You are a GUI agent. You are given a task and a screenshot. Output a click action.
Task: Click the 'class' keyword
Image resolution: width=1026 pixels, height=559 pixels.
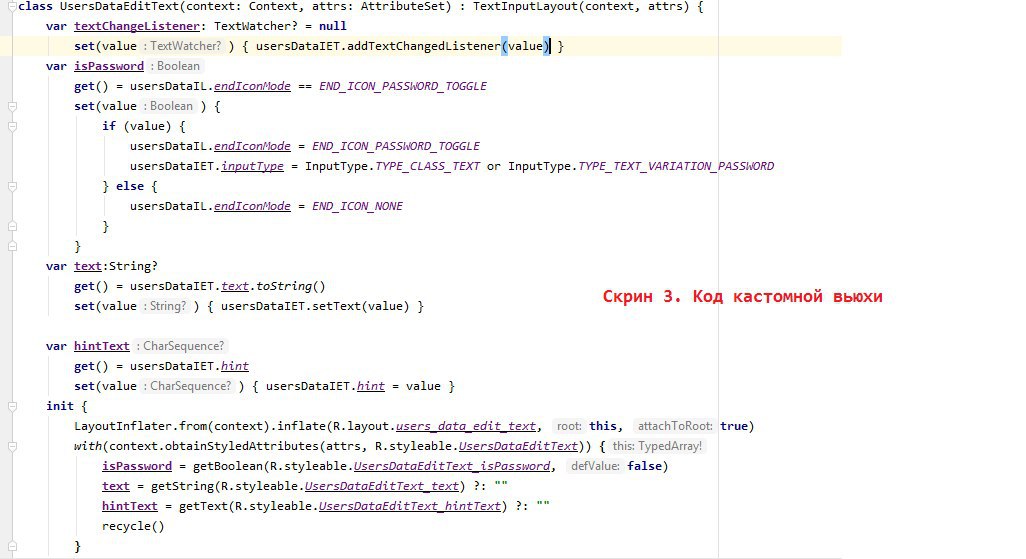[x=35, y=7]
